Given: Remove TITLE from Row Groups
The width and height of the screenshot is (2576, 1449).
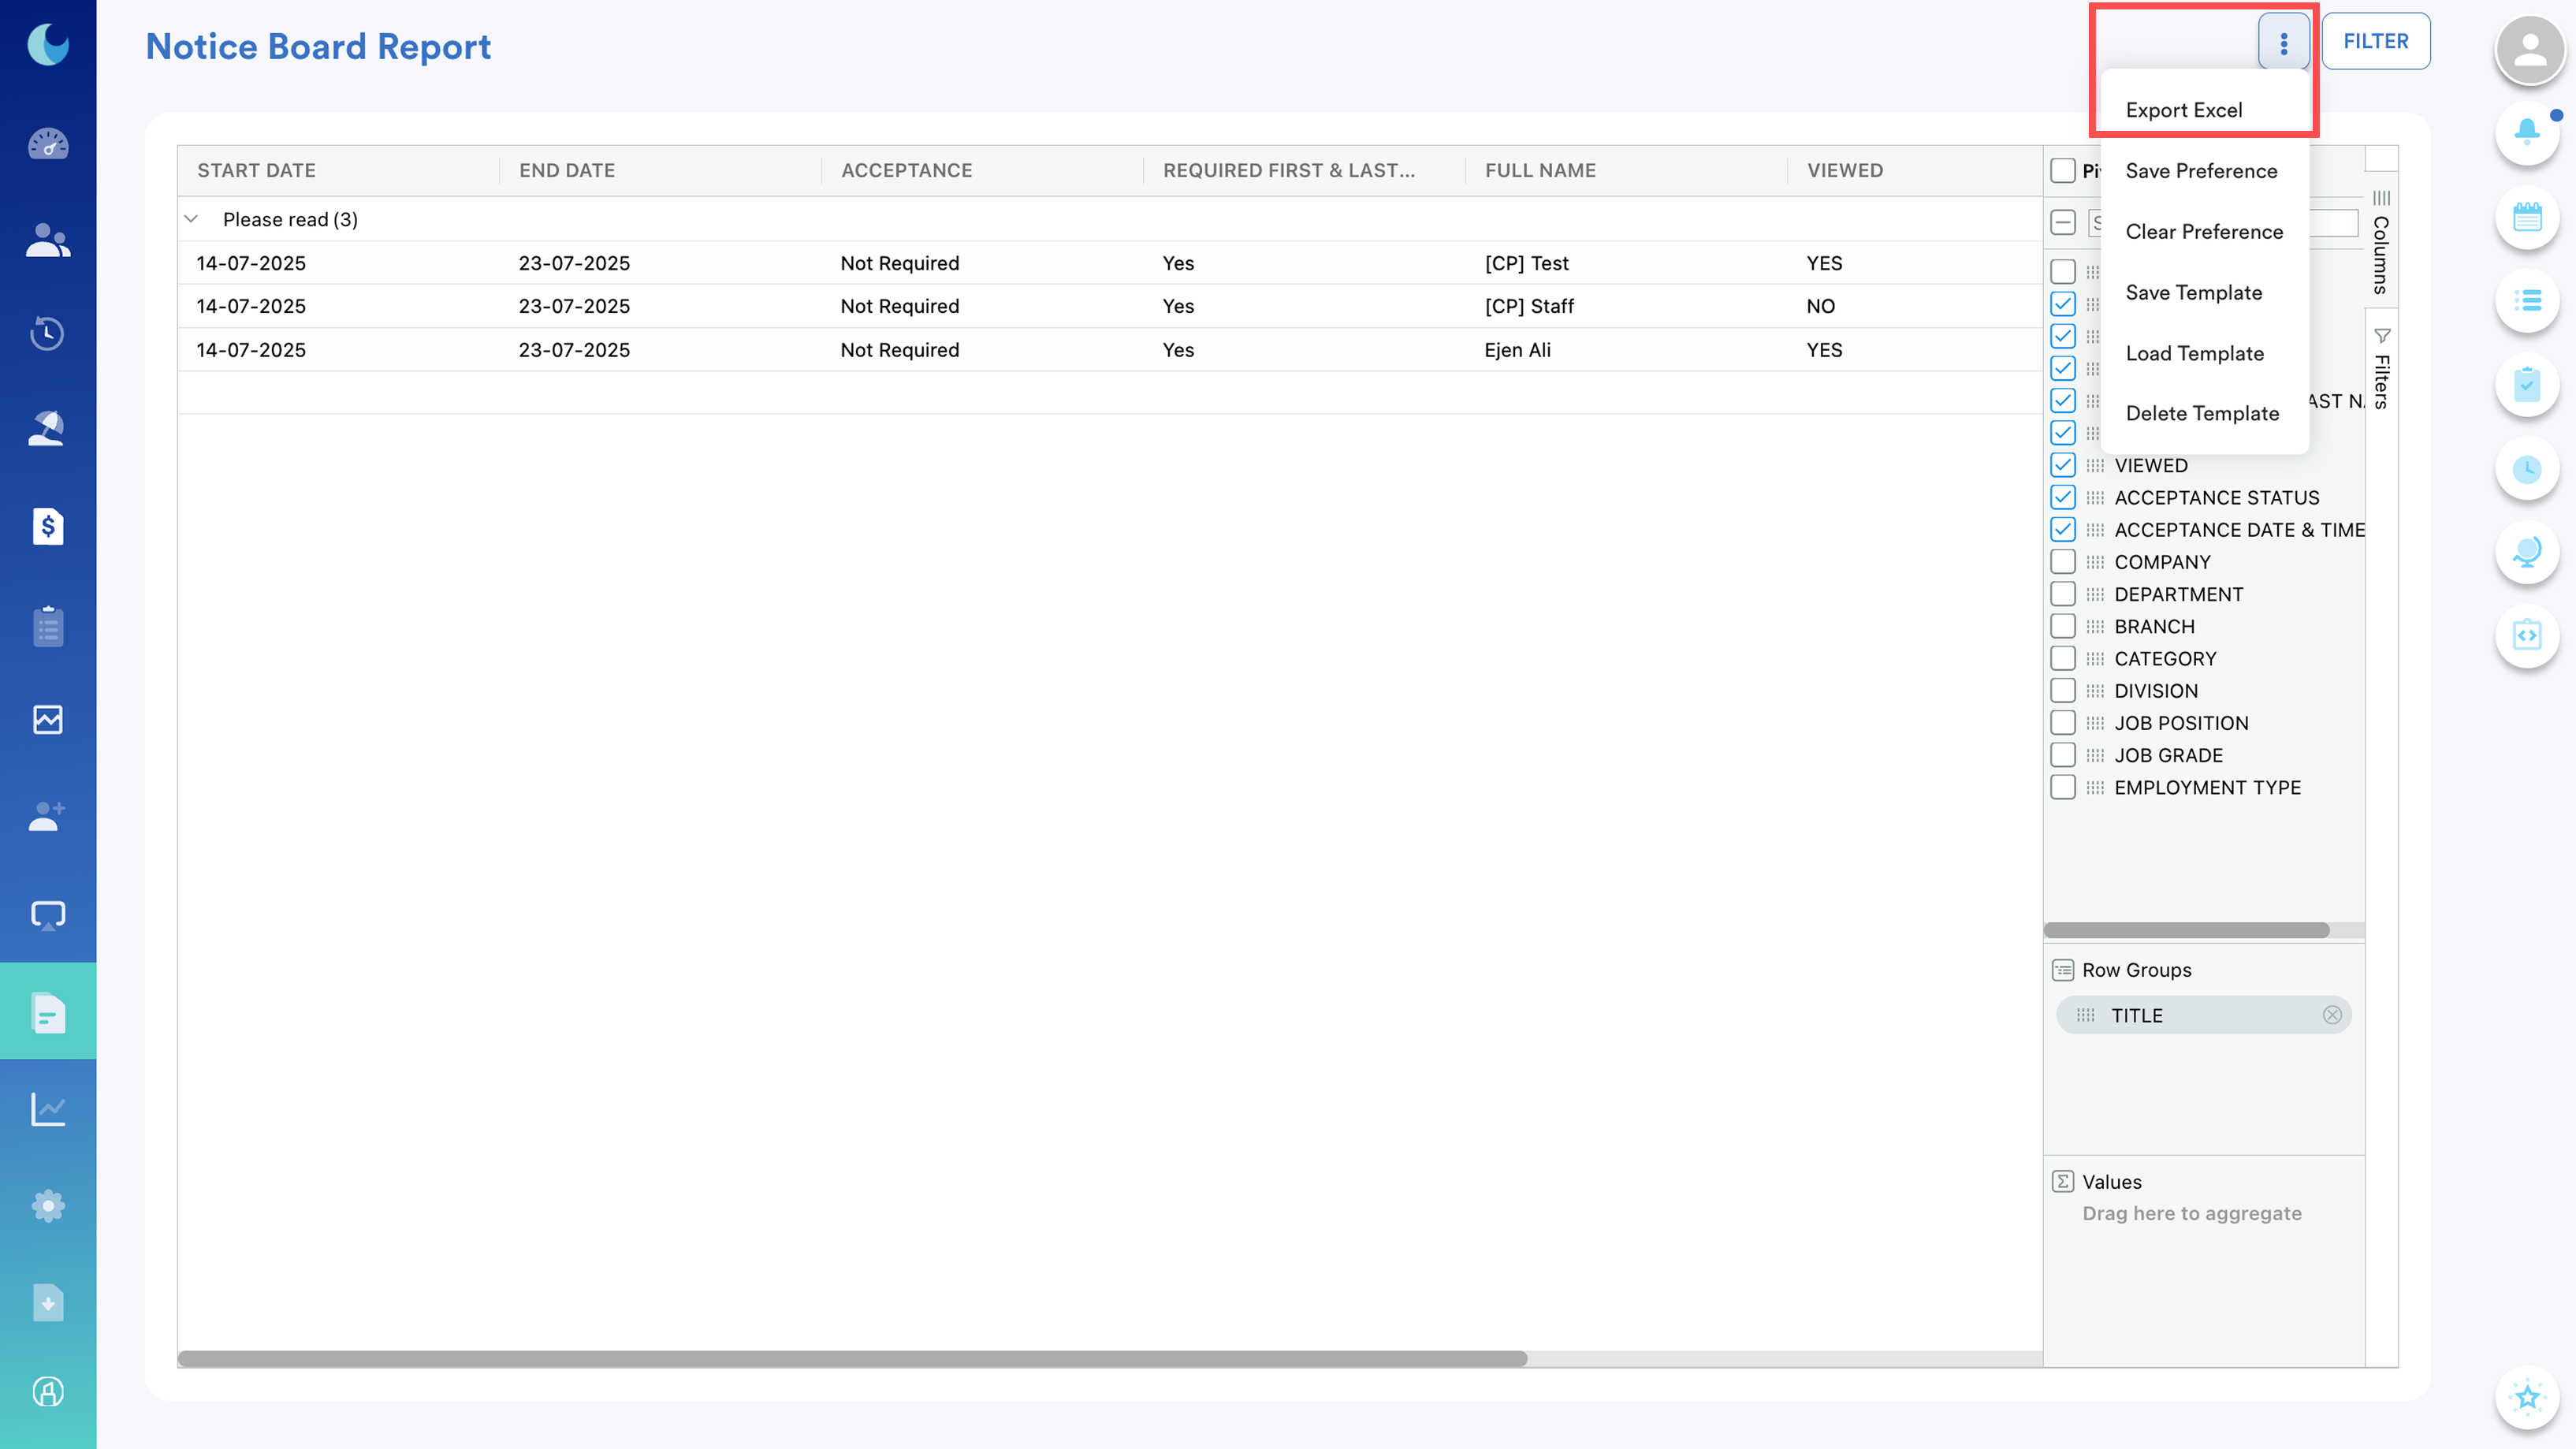Looking at the screenshot, I should coord(2331,1015).
